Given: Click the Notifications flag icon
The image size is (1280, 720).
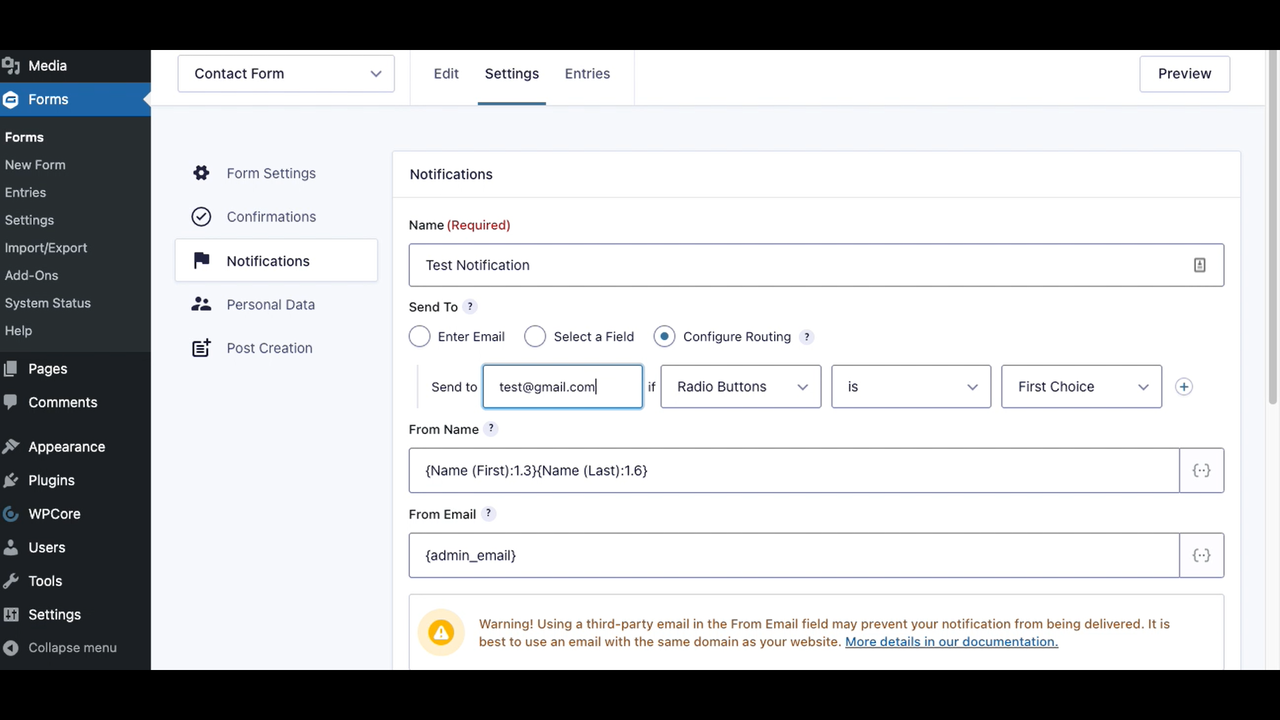Looking at the screenshot, I should point(201,260).
